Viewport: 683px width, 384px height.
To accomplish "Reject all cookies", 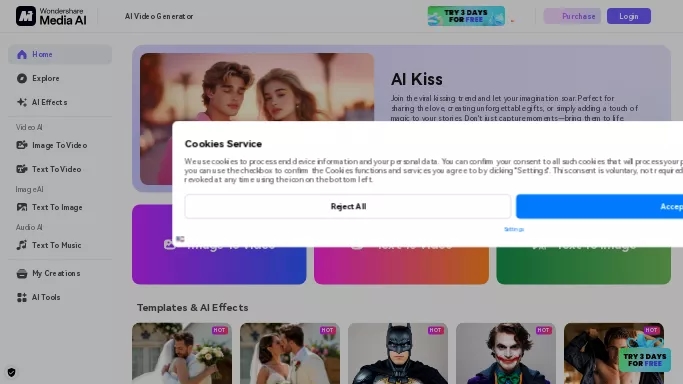I will [348, 206].
